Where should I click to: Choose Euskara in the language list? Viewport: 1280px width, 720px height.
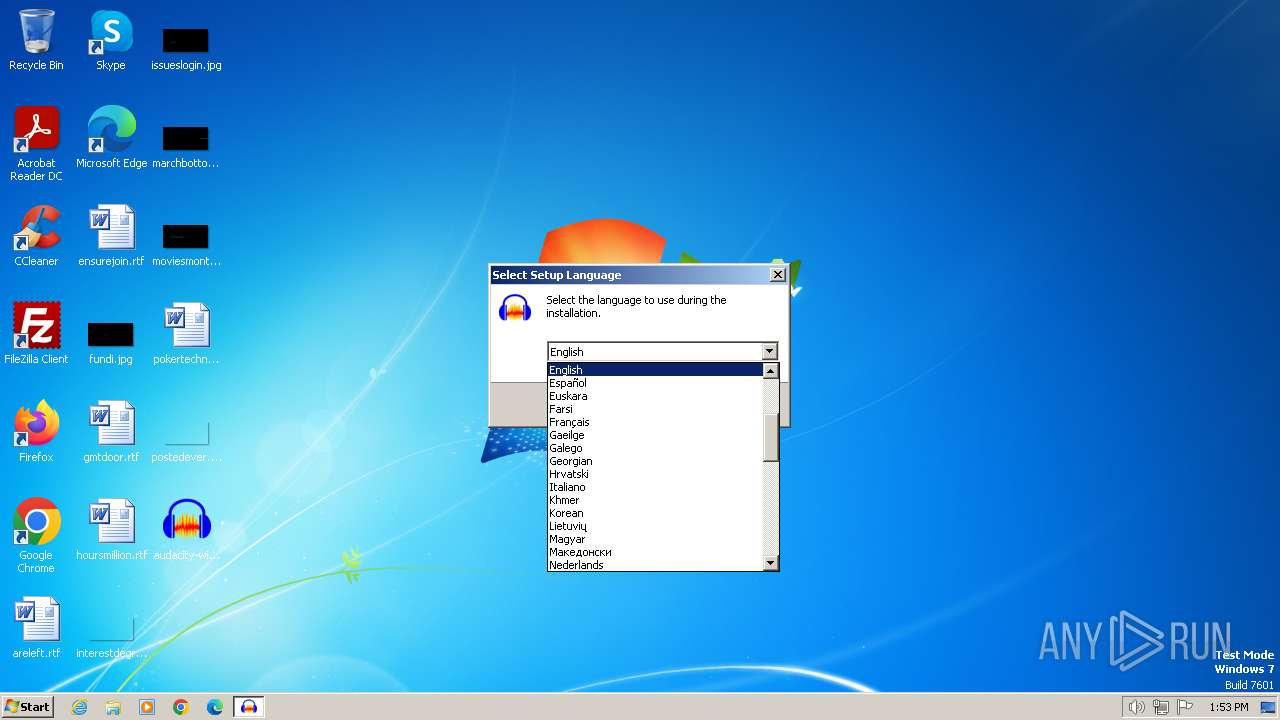click(x=655, y=396)
